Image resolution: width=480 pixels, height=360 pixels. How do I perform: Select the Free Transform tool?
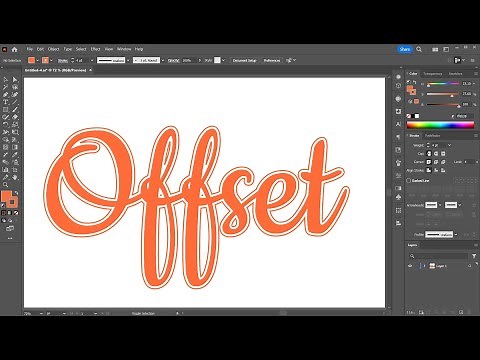pyautogui.click(x=15, y=132)
